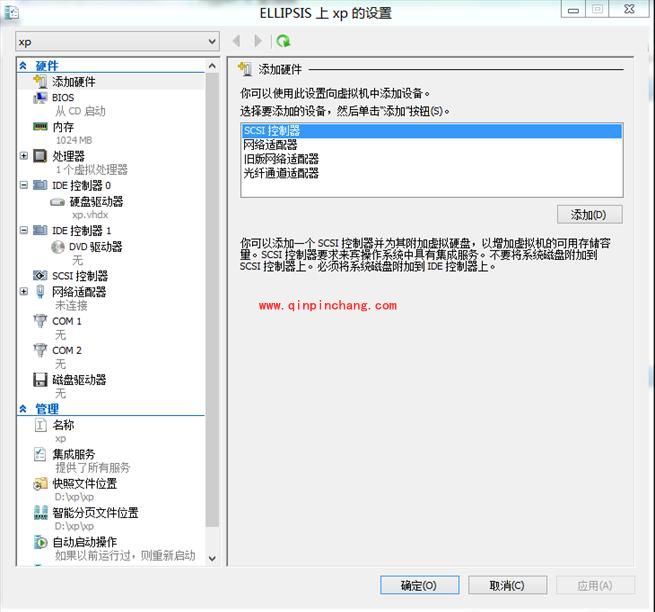Select SCSI 控制器 in device list

tap(432, 131)
